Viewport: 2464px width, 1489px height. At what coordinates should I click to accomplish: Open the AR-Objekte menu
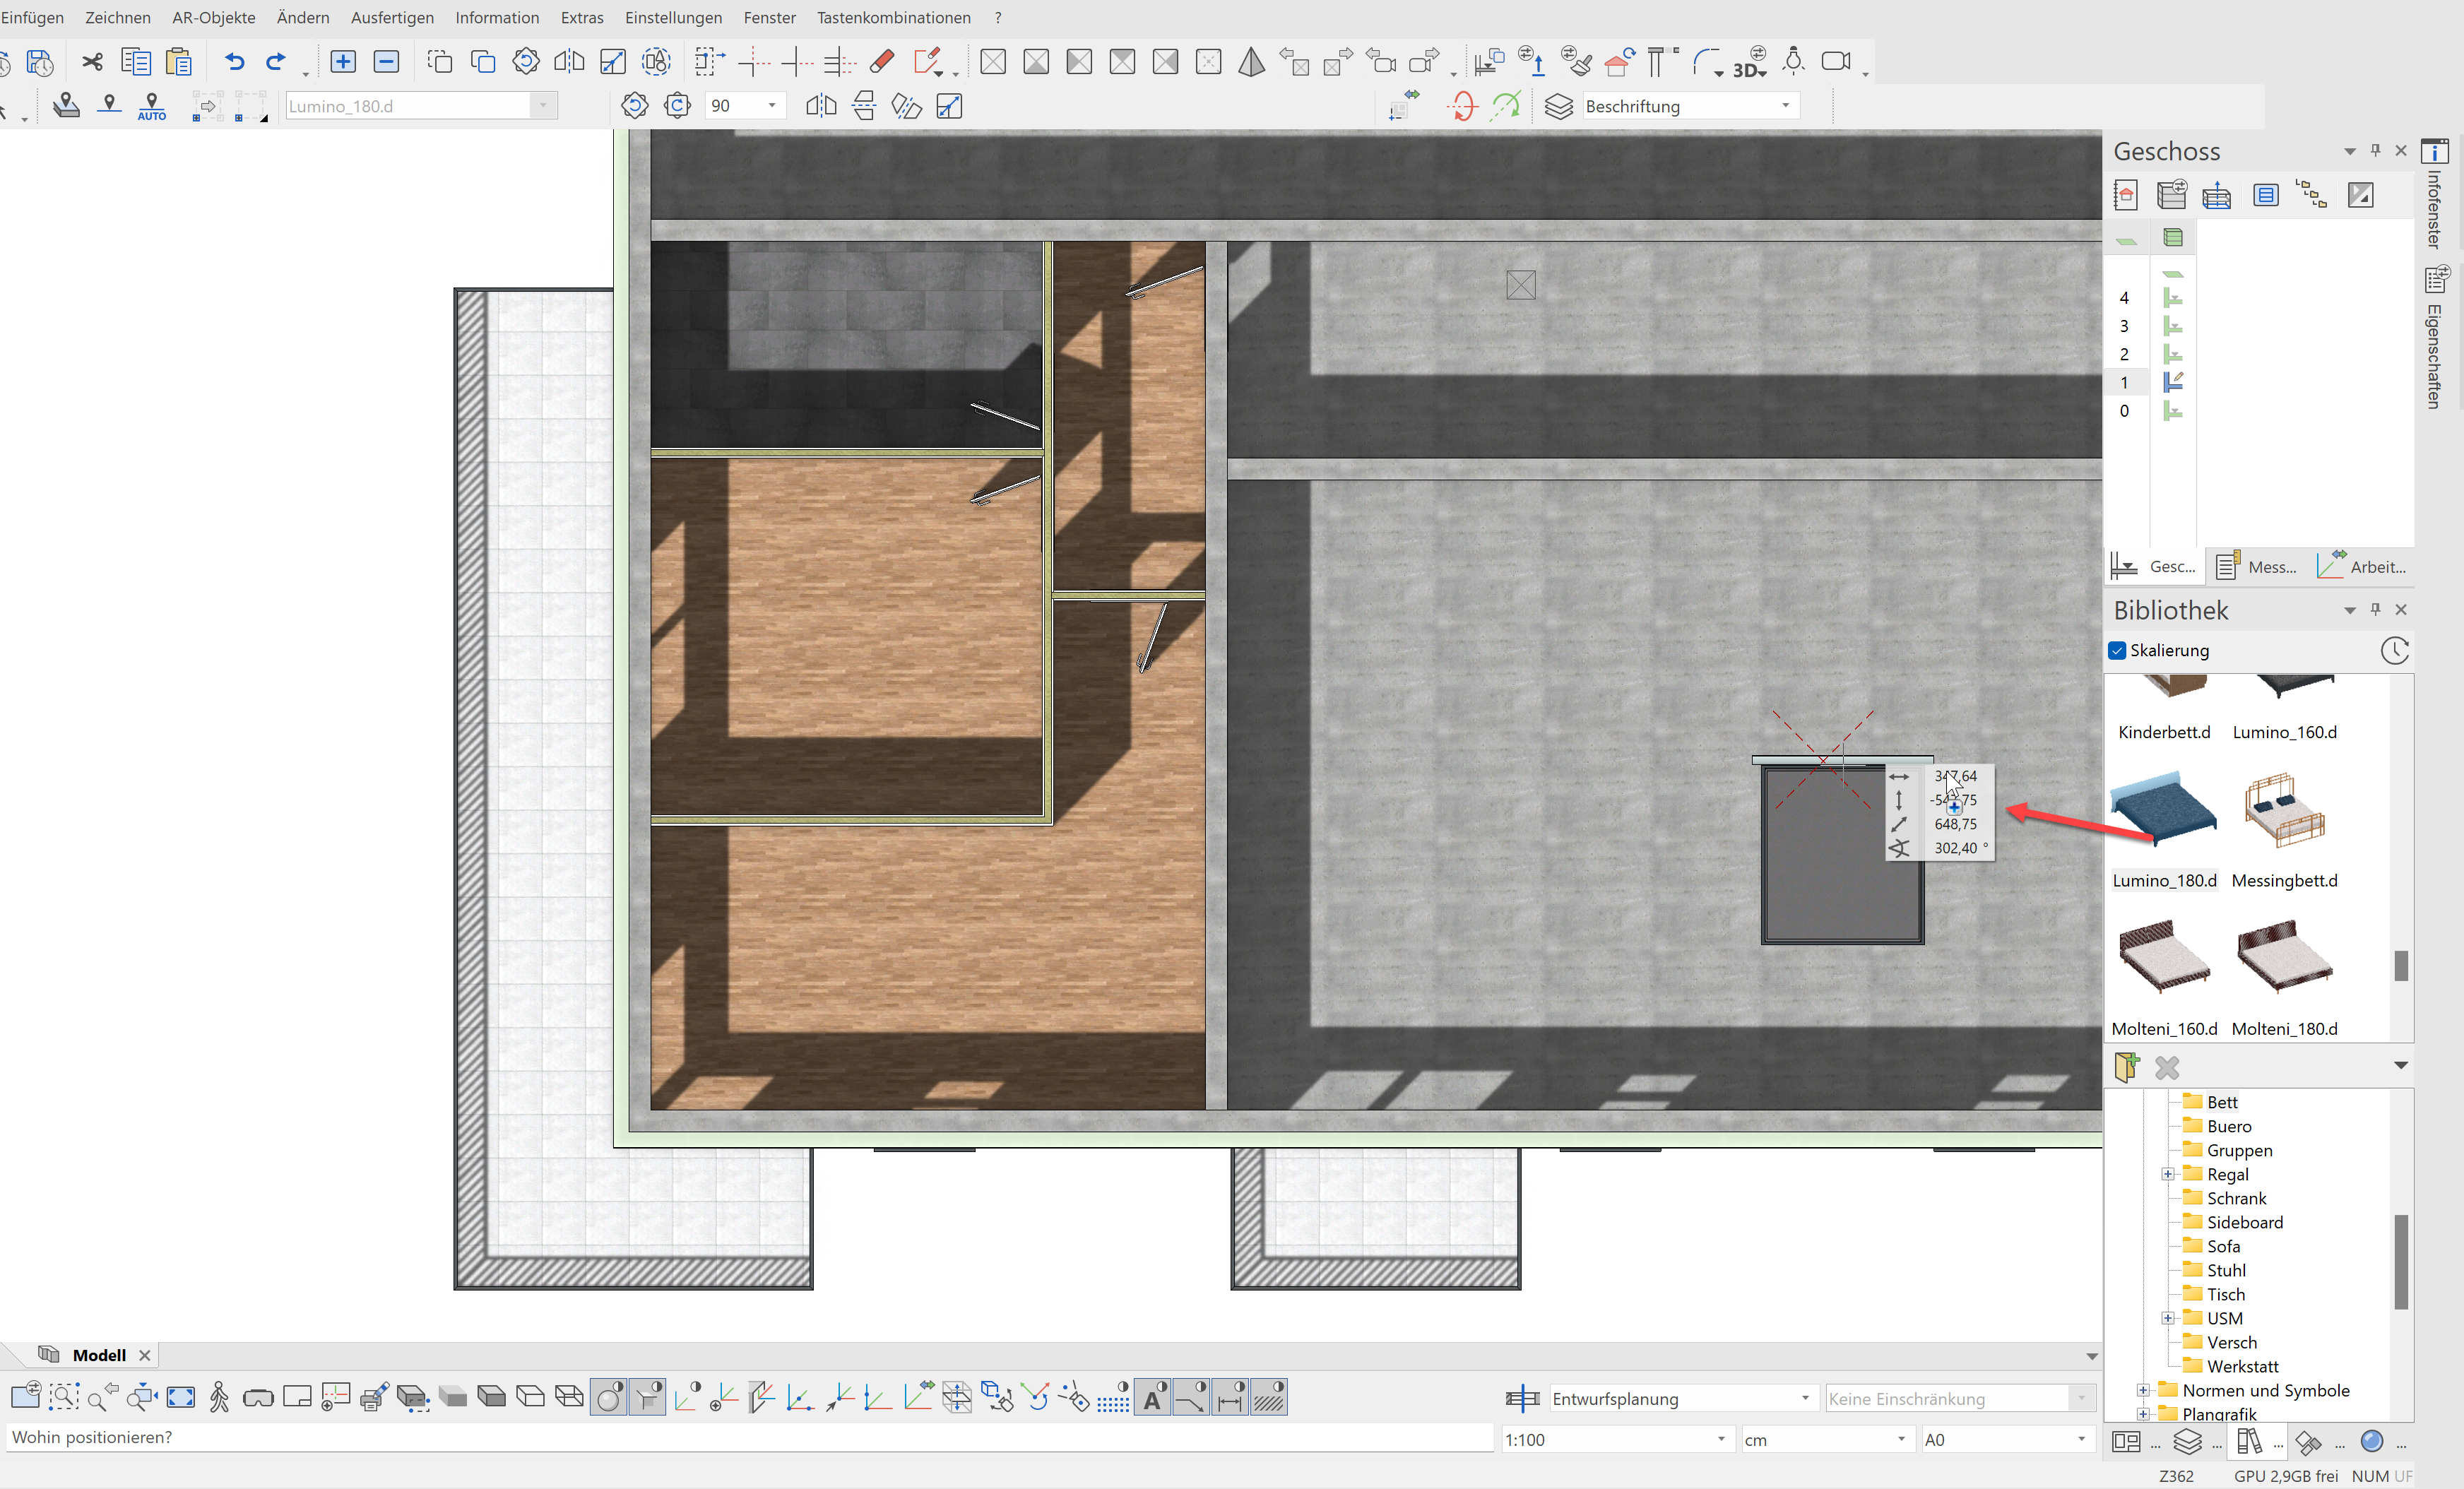[213, 17]
